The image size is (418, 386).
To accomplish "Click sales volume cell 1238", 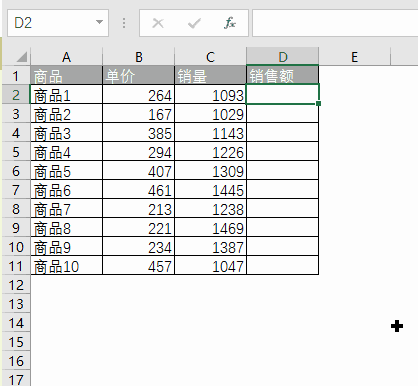I will (x=210, y=208).
